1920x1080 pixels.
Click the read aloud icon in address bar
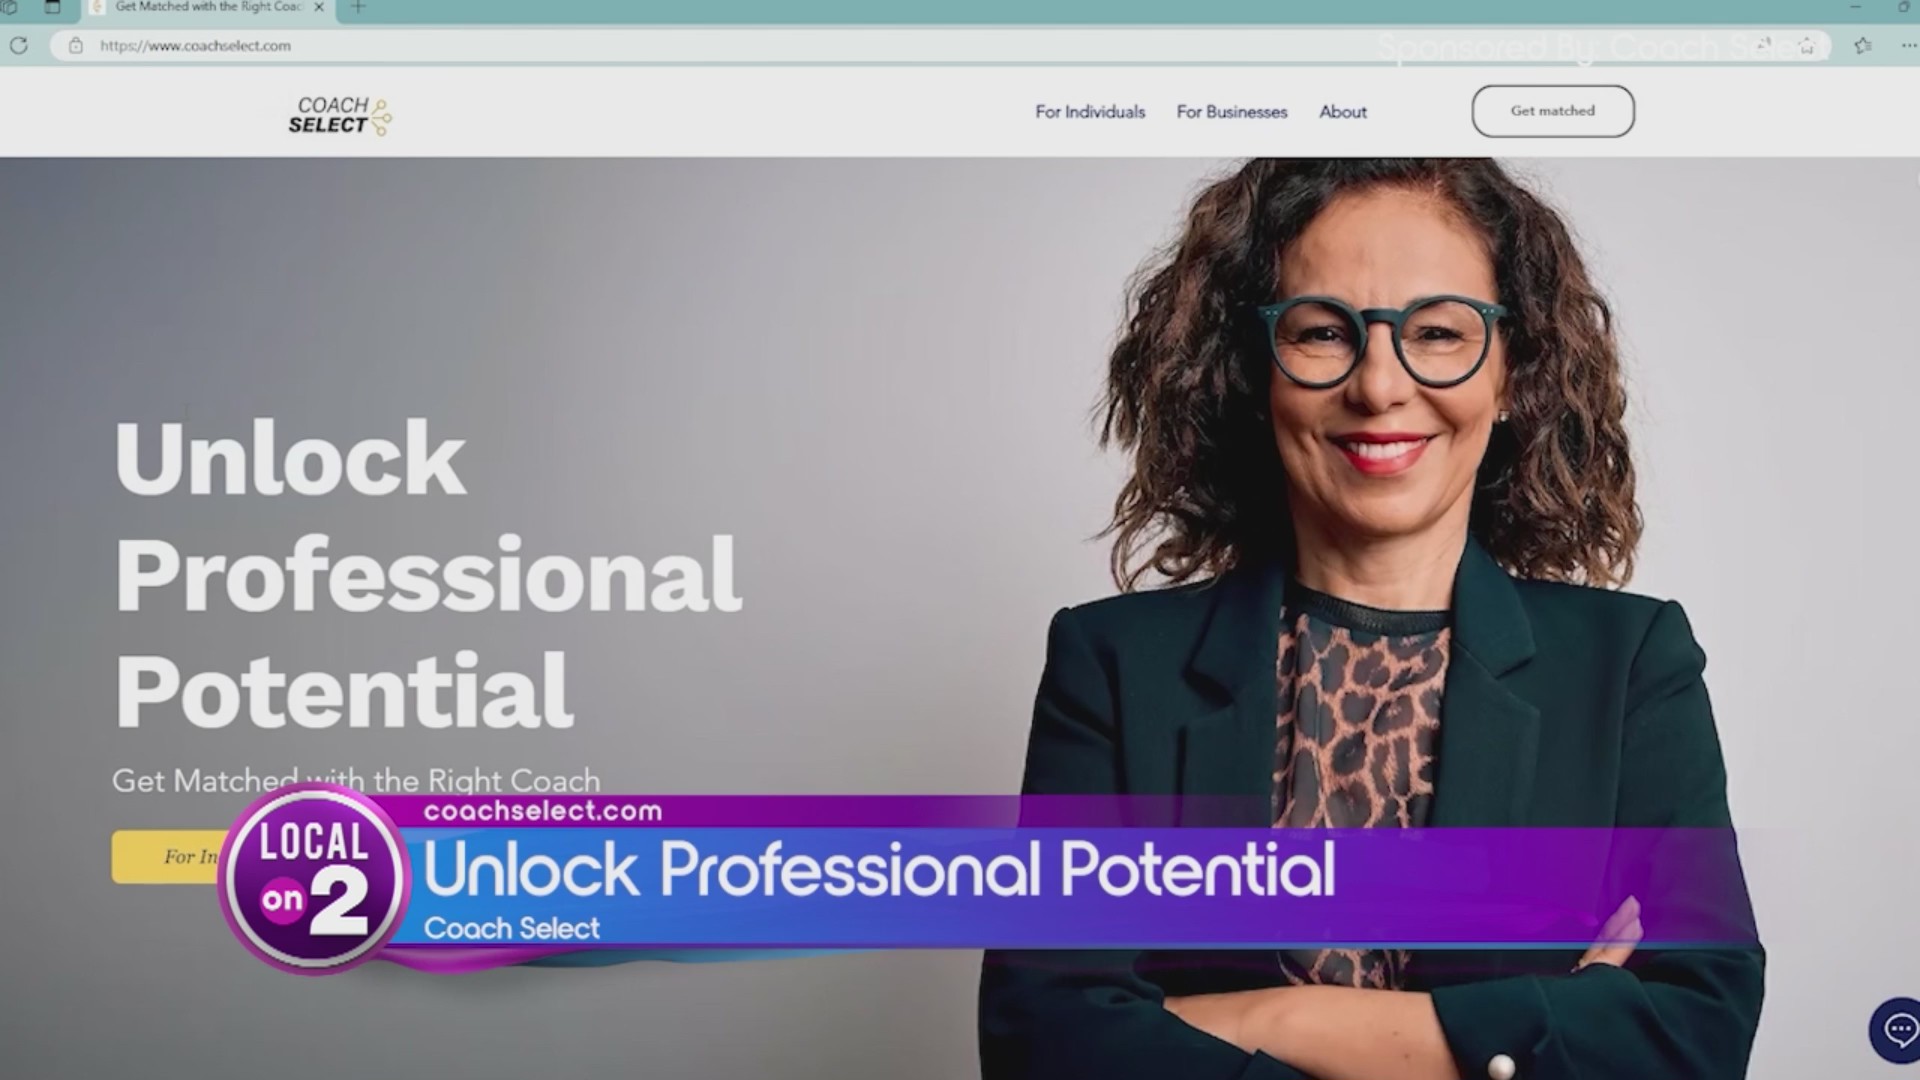click(1764, 45)
